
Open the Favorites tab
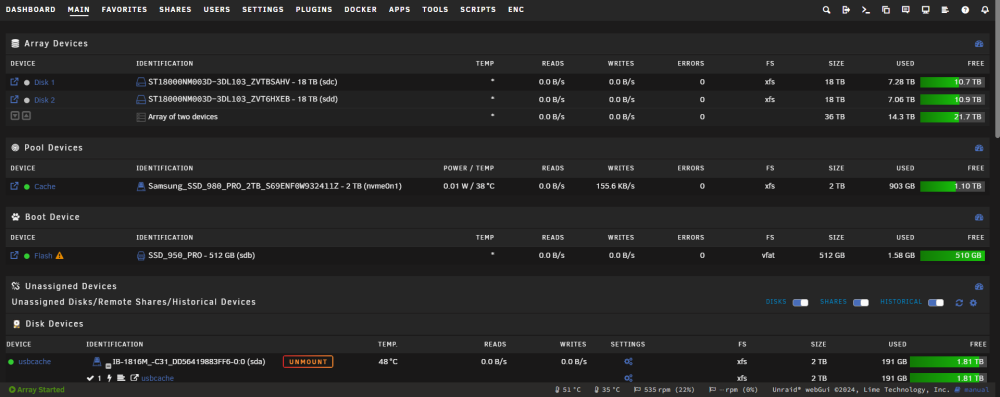pyautogui.click(x=124, y=10)
